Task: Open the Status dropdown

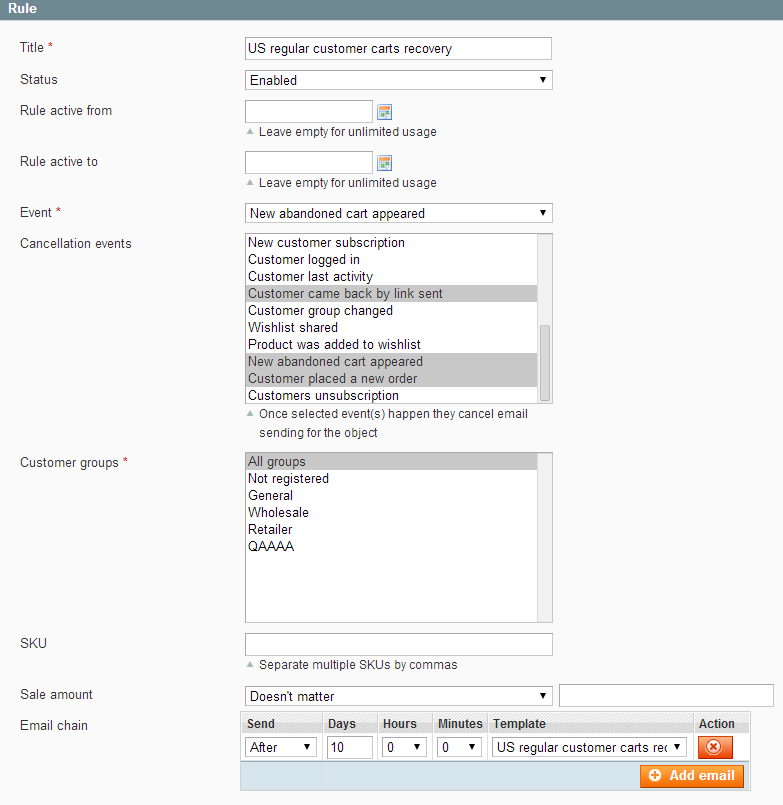Action: (398, 80)
